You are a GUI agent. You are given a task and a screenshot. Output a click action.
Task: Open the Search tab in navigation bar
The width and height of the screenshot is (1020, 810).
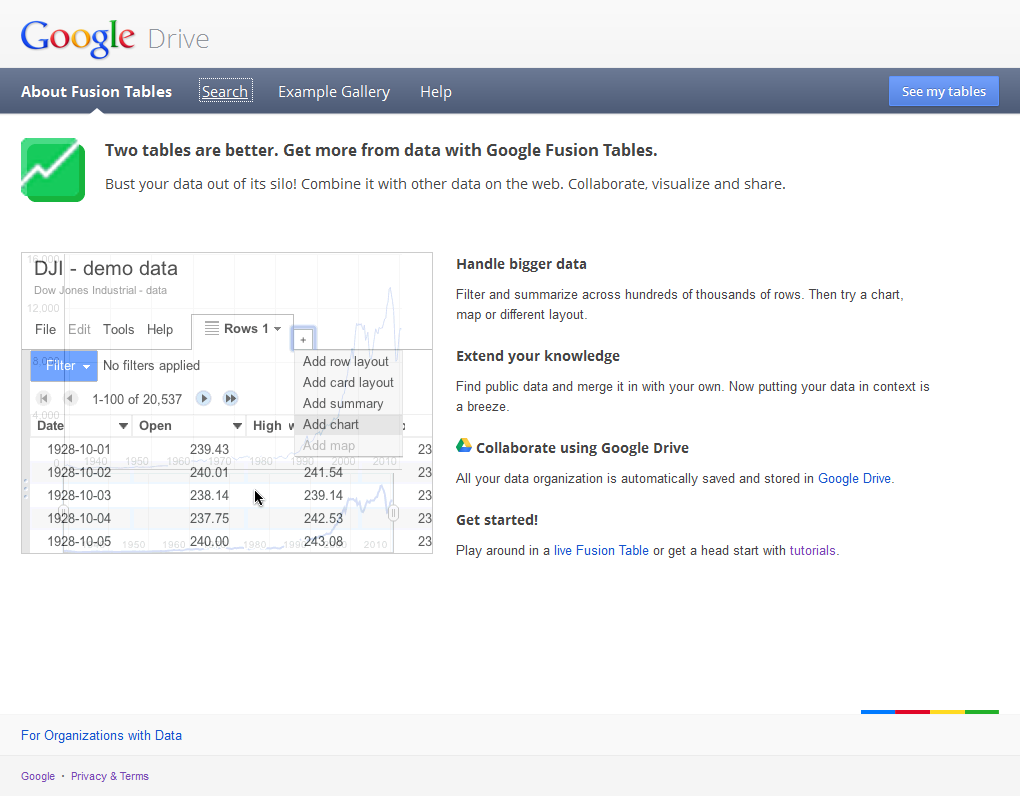tap(225, 92)
